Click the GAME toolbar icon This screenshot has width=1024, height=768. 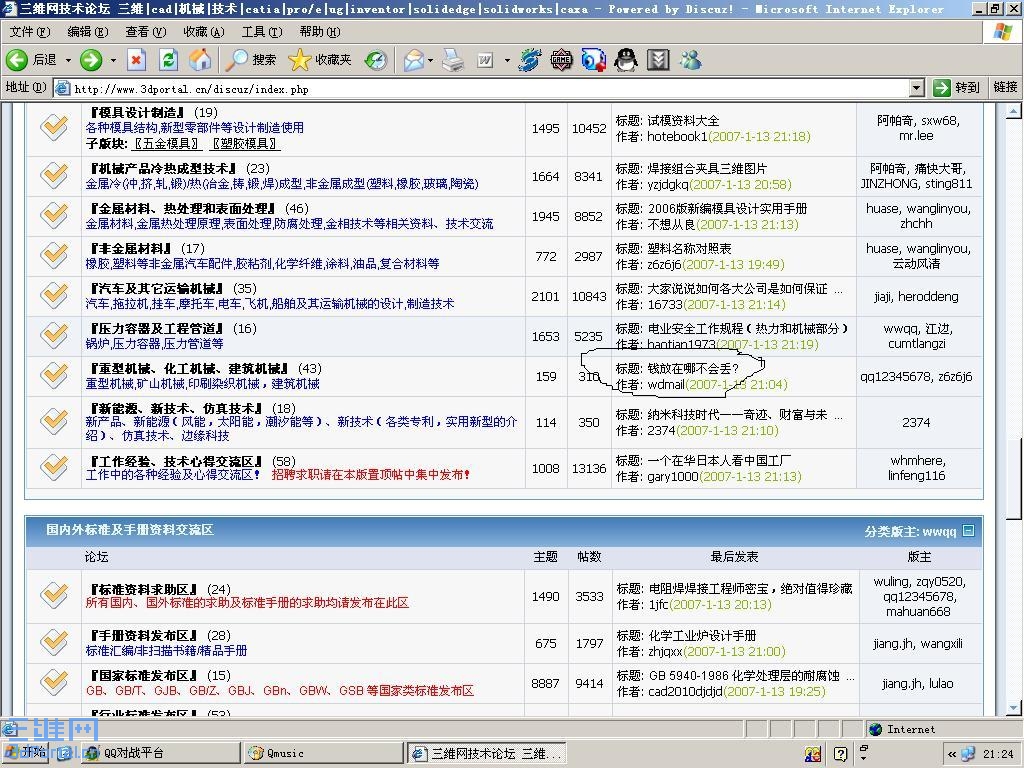[562, 60]
